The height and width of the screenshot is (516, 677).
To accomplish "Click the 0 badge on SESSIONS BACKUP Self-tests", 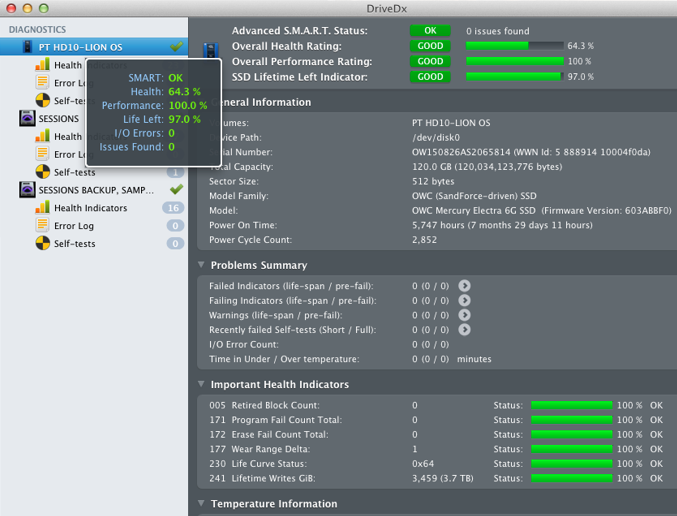I will 175,244.
